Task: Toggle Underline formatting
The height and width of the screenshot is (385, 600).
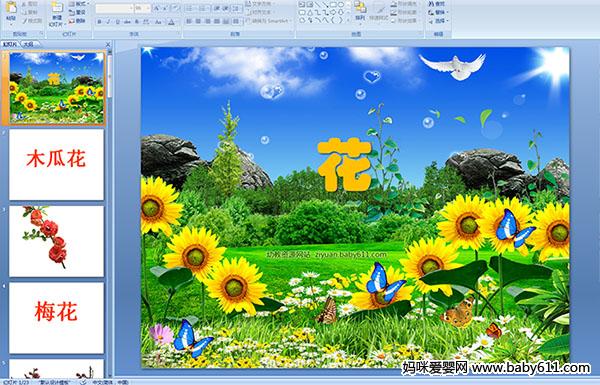Action: [117, 22]
